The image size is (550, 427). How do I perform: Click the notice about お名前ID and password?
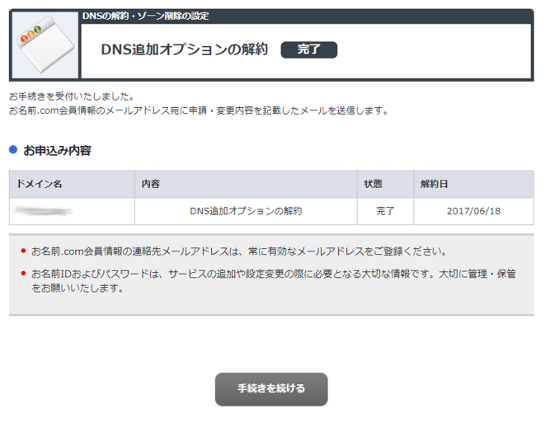tap(274, 281)
